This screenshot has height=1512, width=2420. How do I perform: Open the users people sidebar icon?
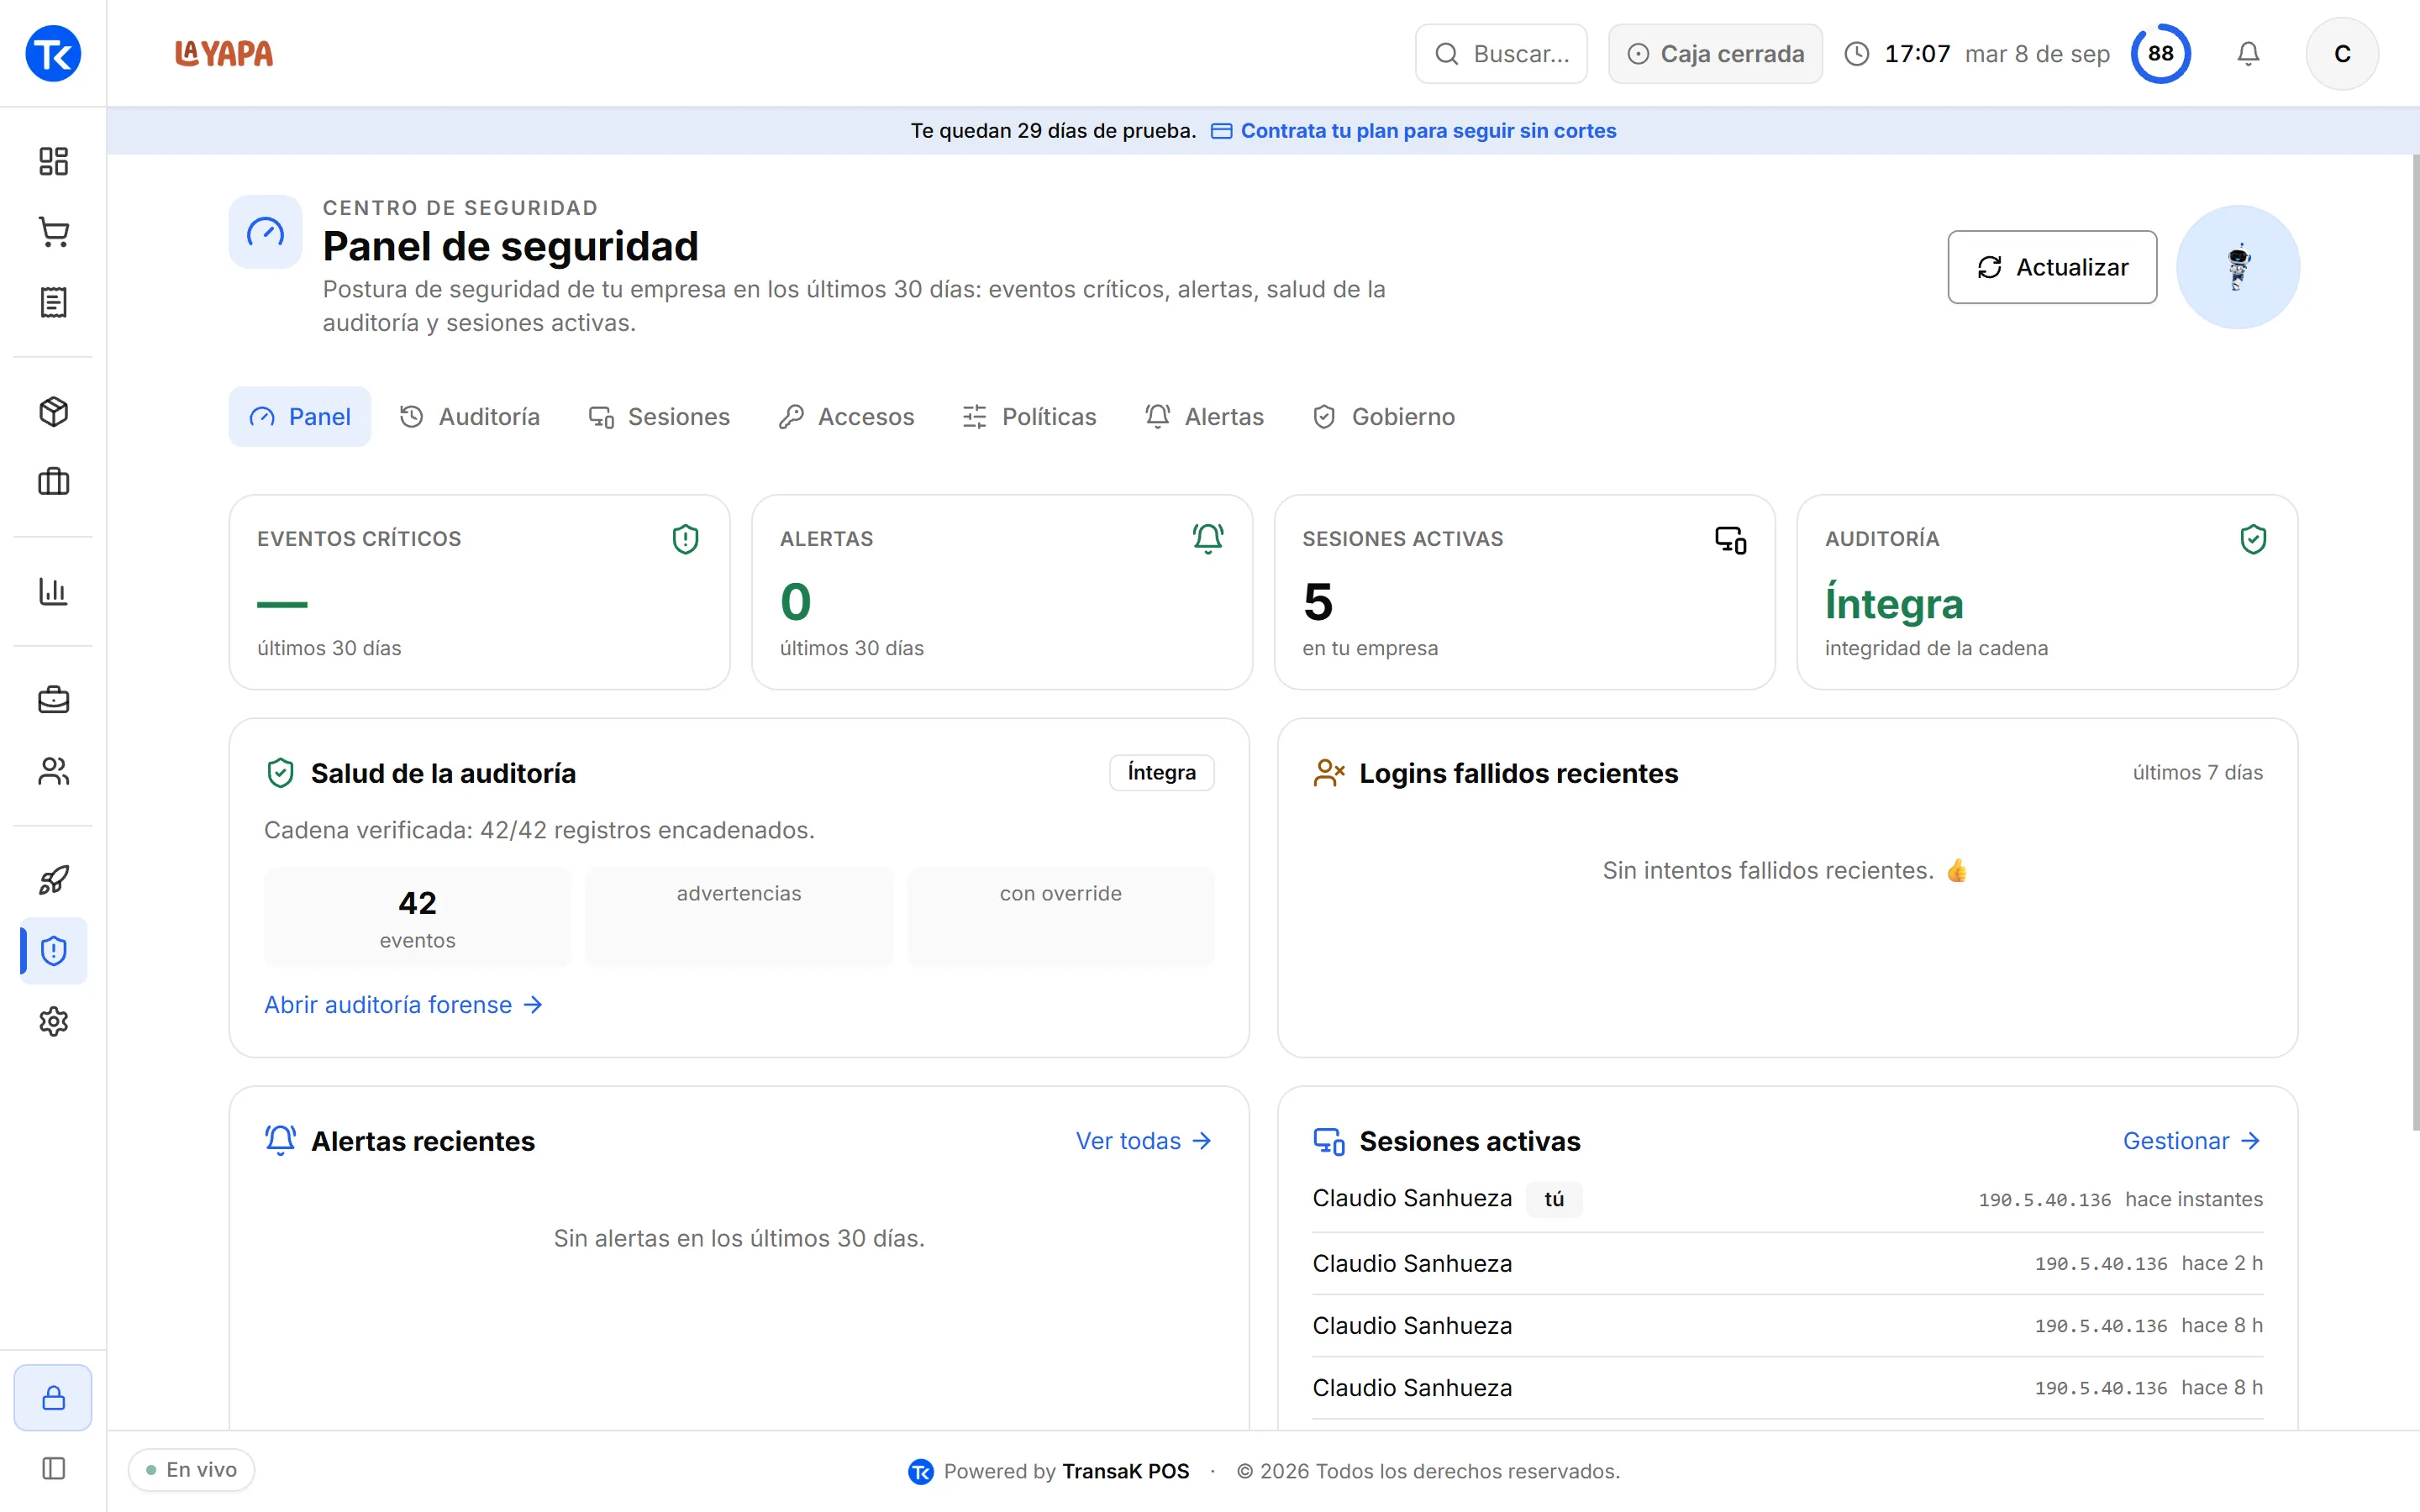53,771
